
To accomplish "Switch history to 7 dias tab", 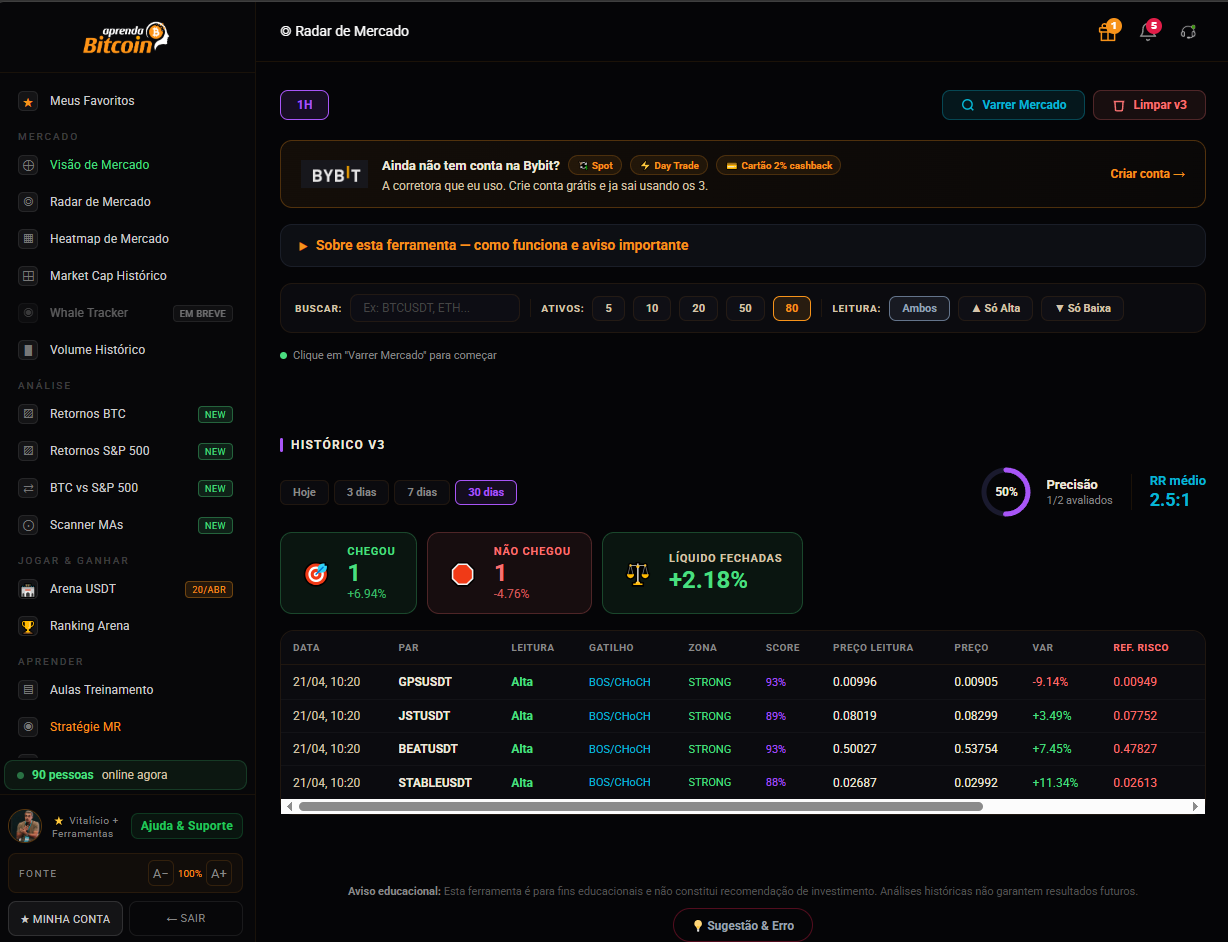I will (422, 492).
